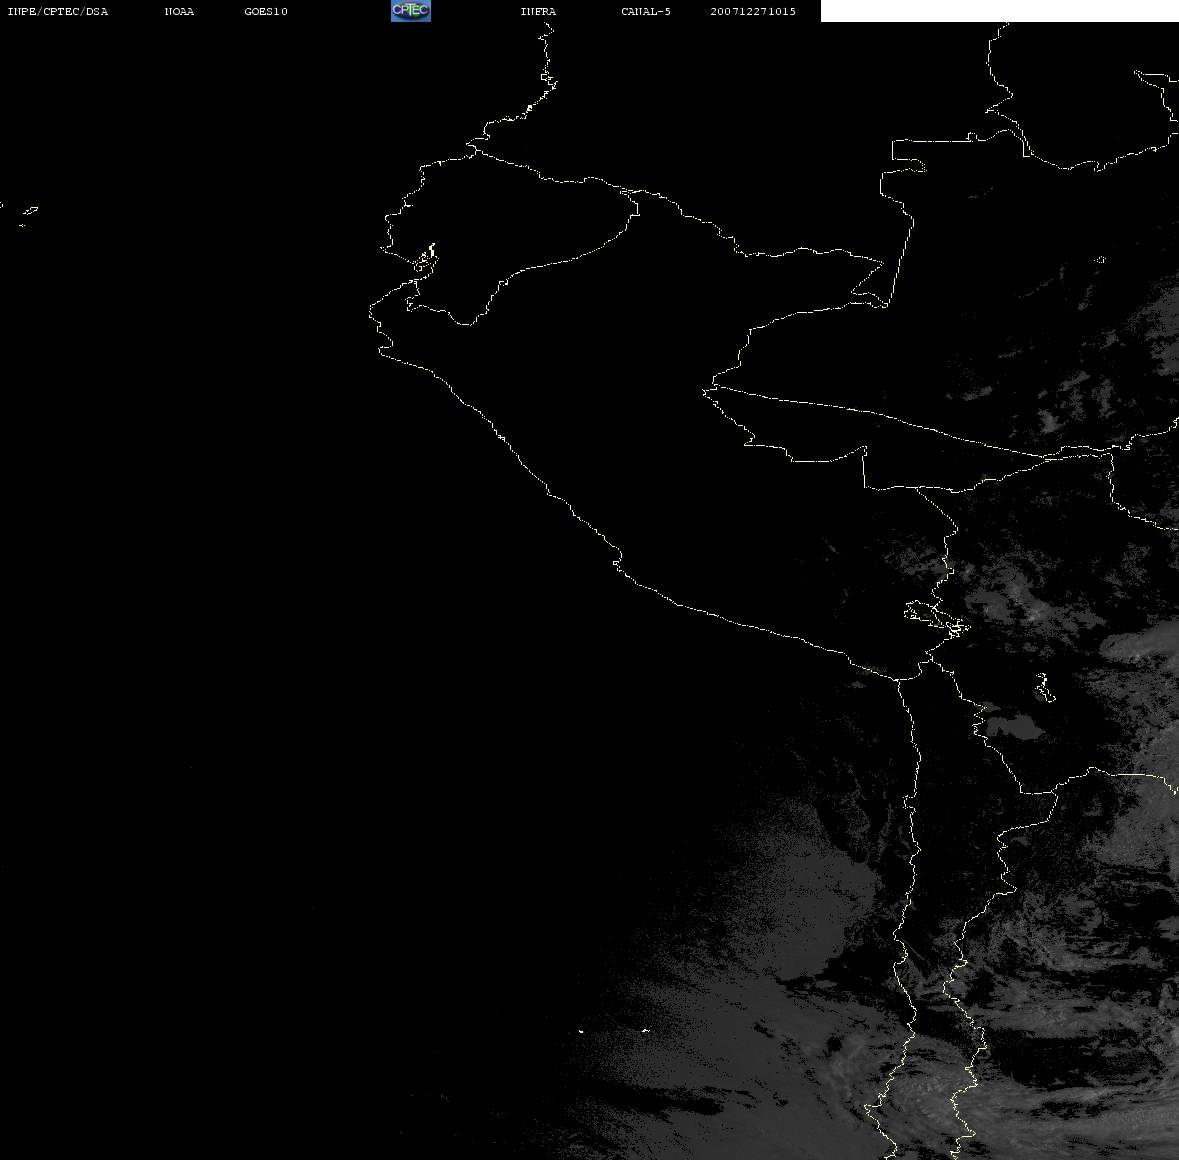The height and width of the screenshot is (1160, 1179).
Task: Click the small lake outline southeast of Titicaca
Action: [1044, 687]
